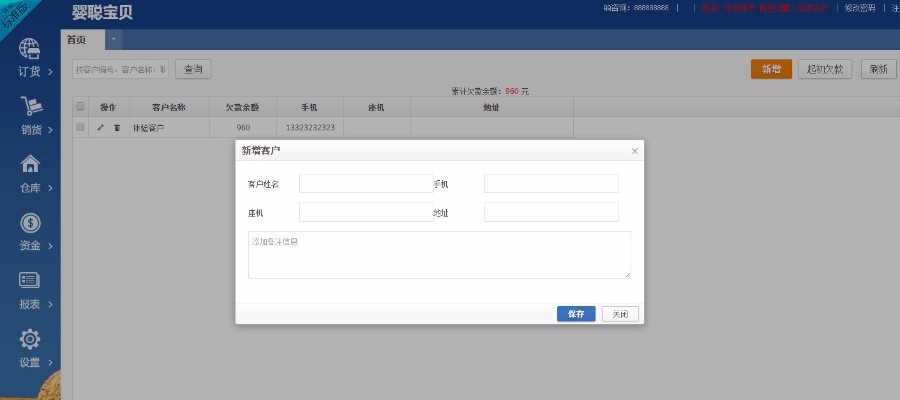900x400 pixels.
Task: Open the 仓库 warehouse house icon
Action: pyautogui.click(x=30, y=164)
